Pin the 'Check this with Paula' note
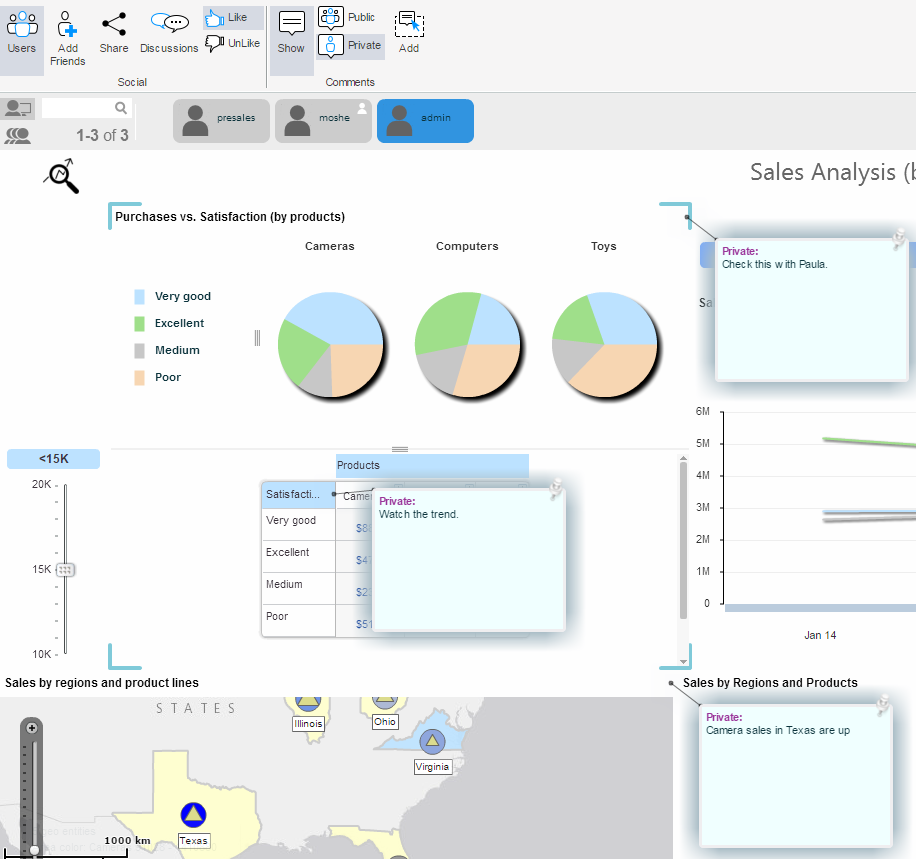 tap(898, 239)
